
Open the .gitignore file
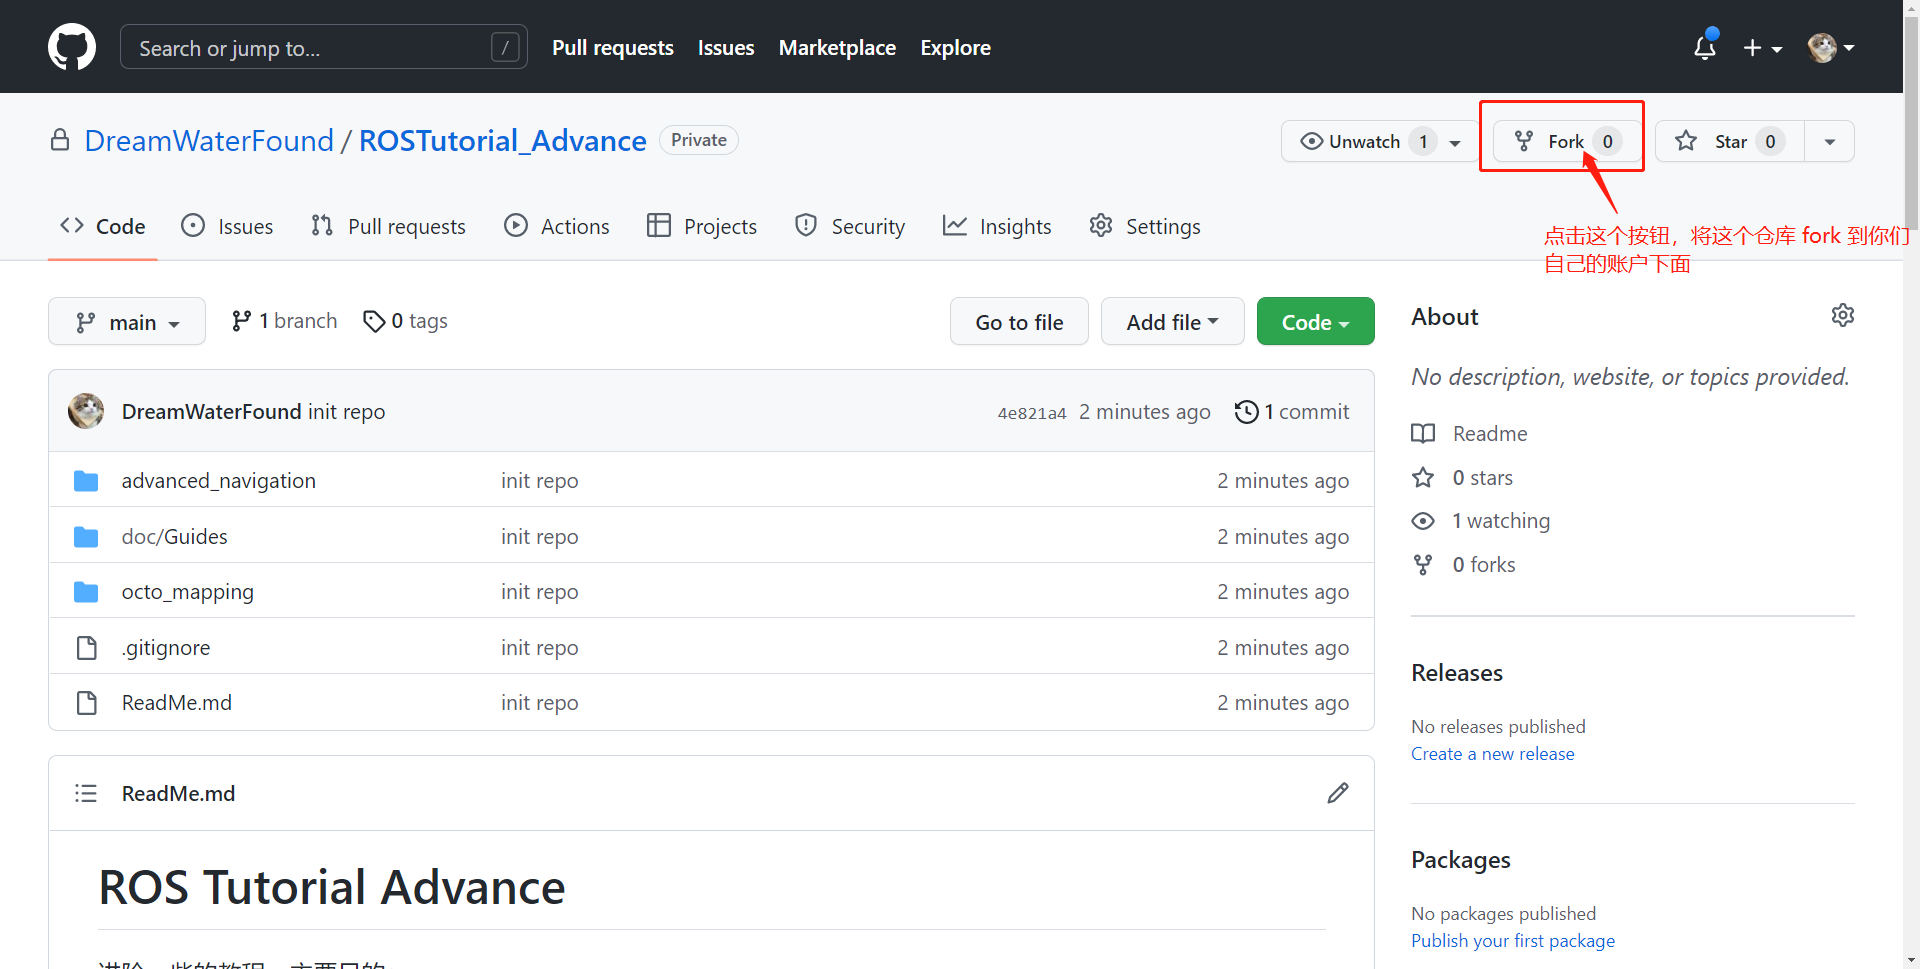point(166,648)
